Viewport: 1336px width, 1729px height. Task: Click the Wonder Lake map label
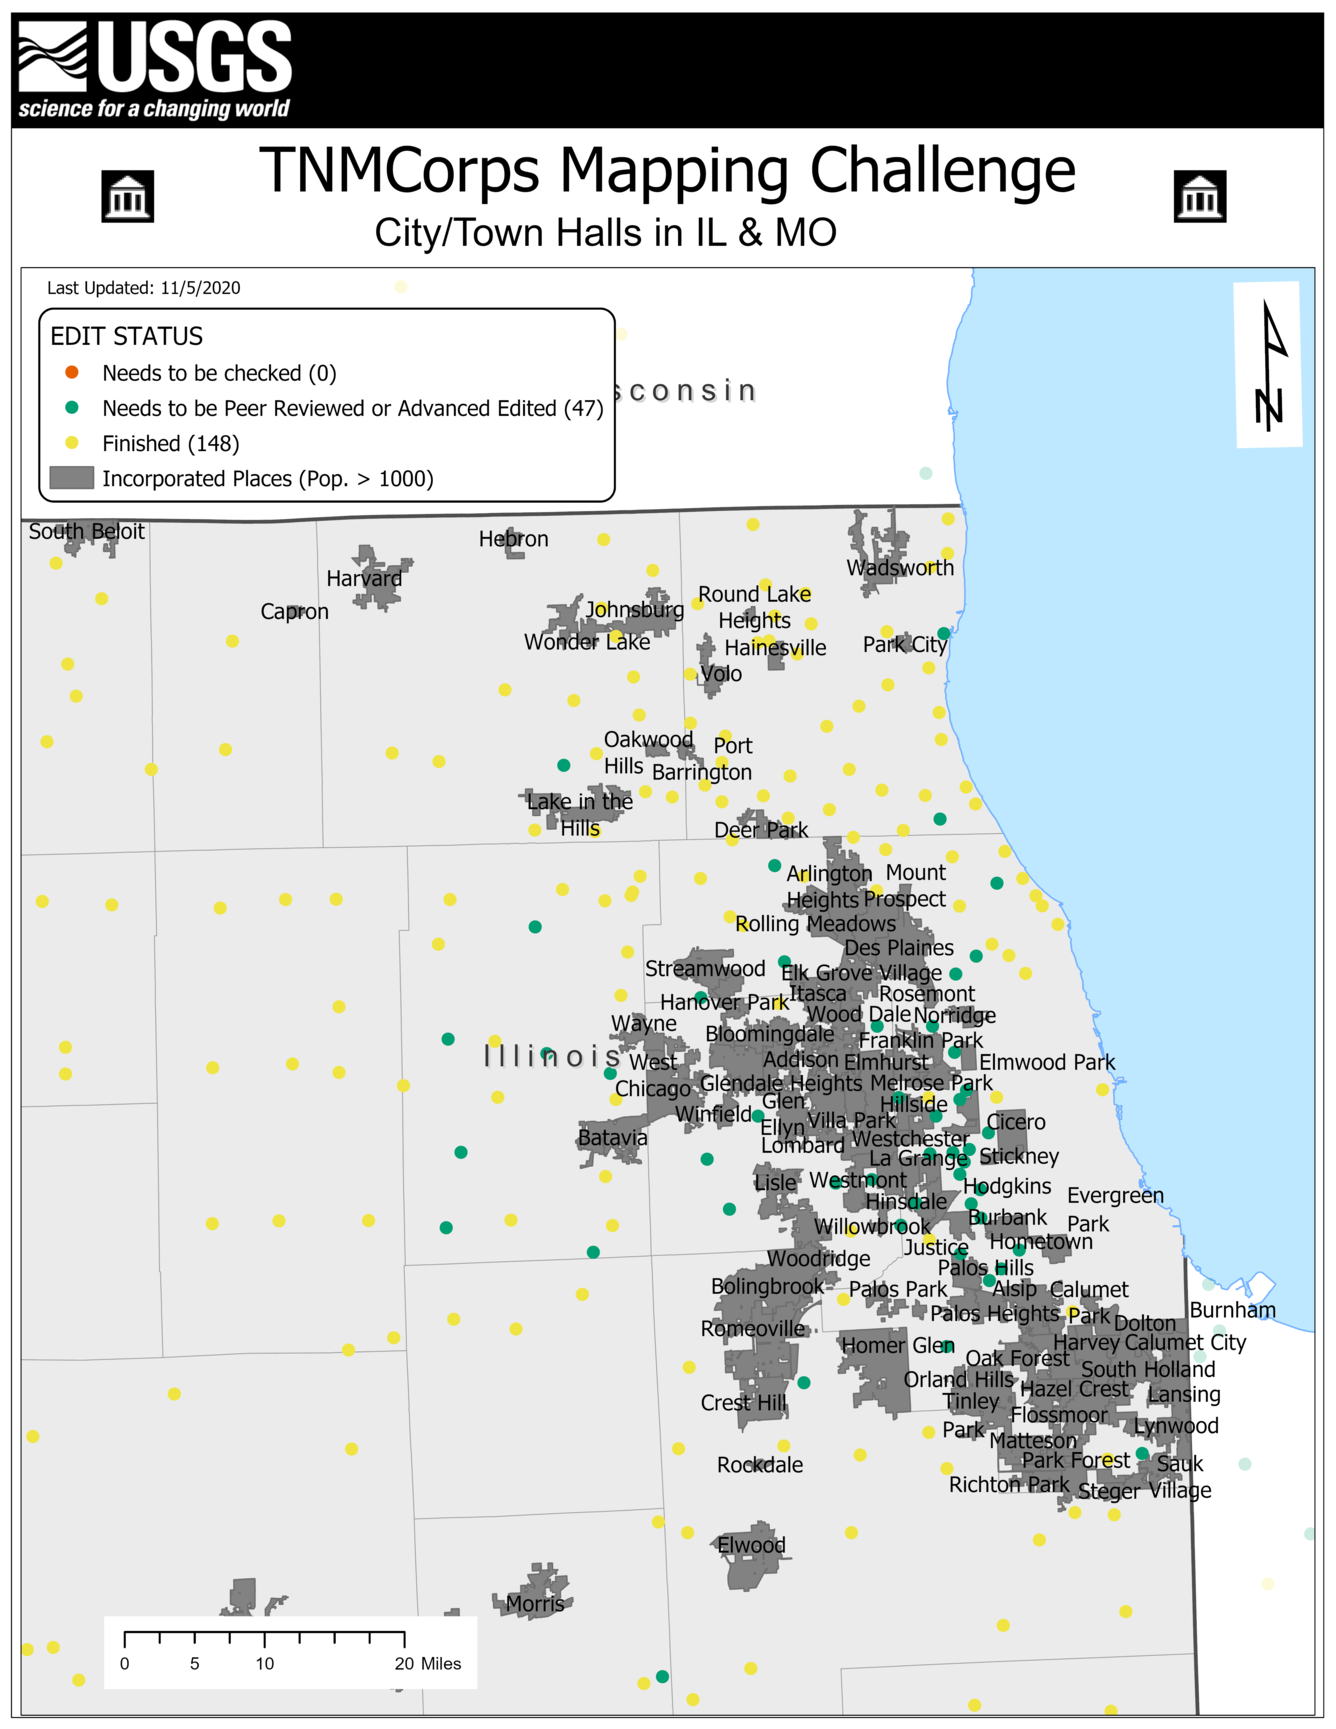587,642
